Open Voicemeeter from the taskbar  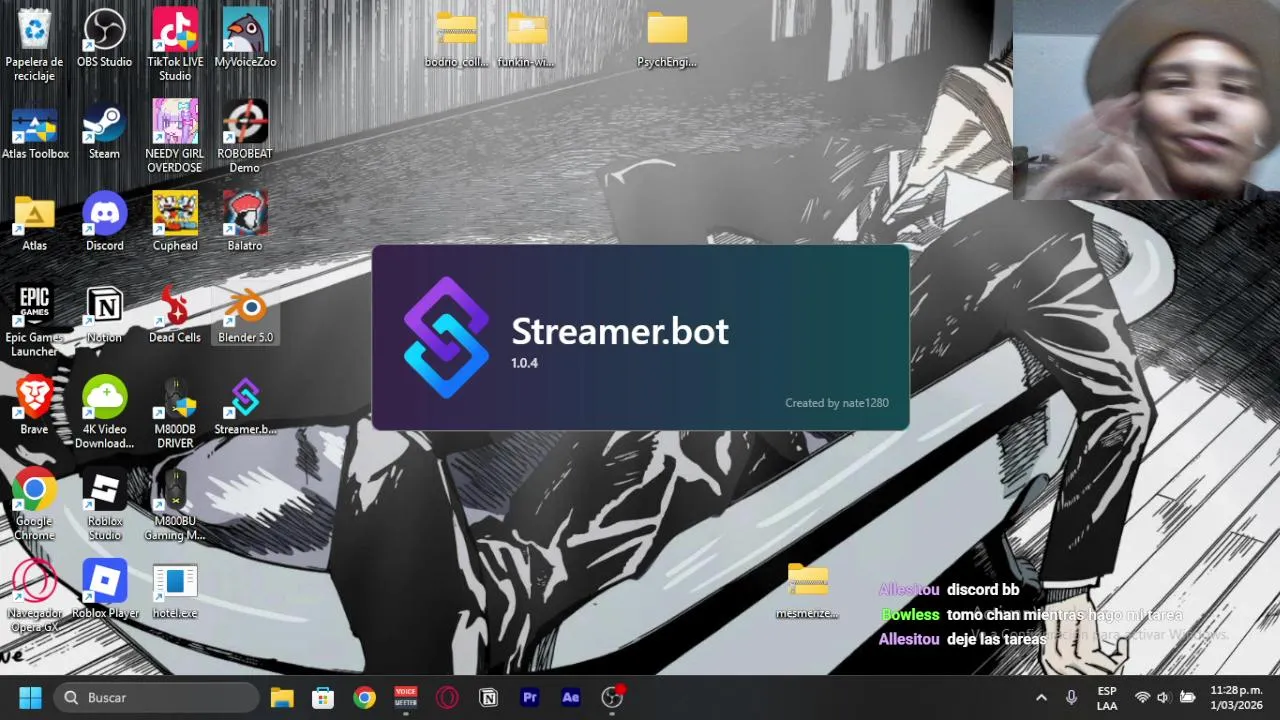(405, 697)
